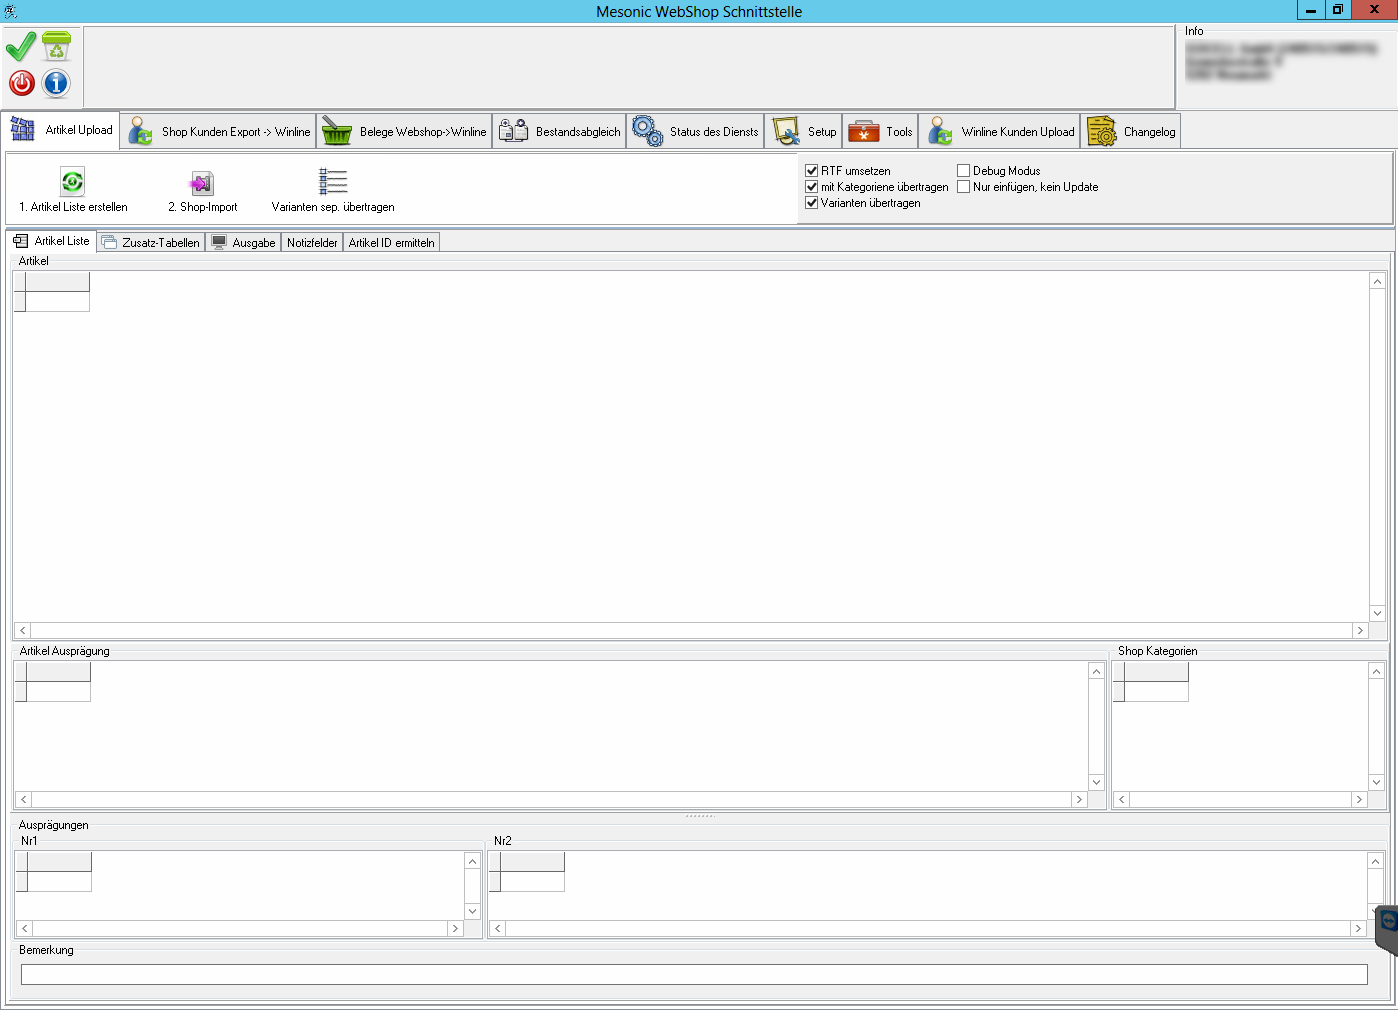Switch to the Zusatz-Tabellen subtab
Image resolution: width=1398 pixels, height=1010 pixels.
point(151,242)
